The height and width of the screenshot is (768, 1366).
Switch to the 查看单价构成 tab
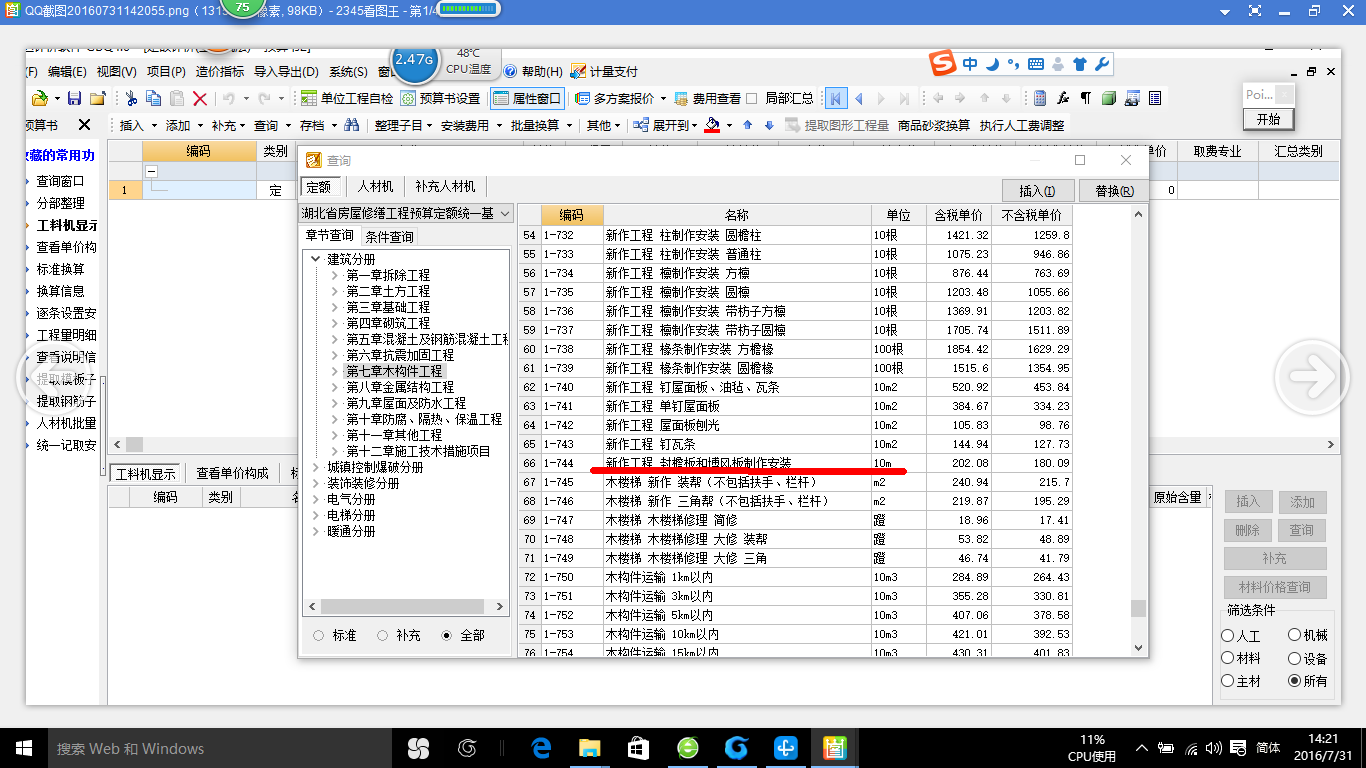tap(233, 473)
